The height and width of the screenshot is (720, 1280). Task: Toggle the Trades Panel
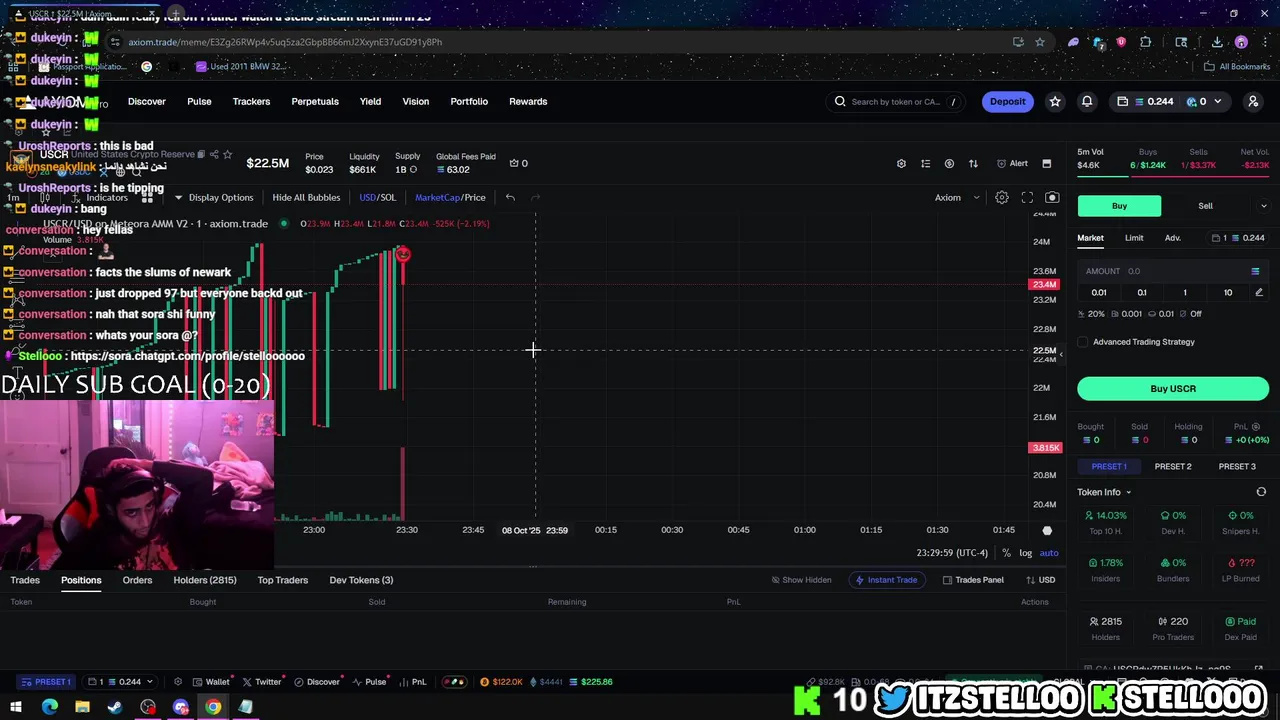973,580
